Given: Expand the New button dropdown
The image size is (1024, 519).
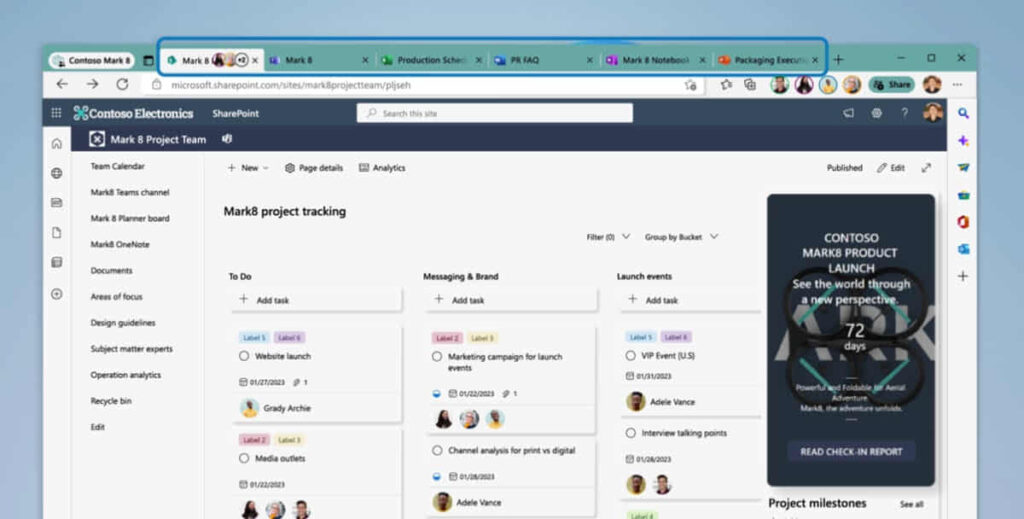Looking at the screenshot, I should (248, 168).
